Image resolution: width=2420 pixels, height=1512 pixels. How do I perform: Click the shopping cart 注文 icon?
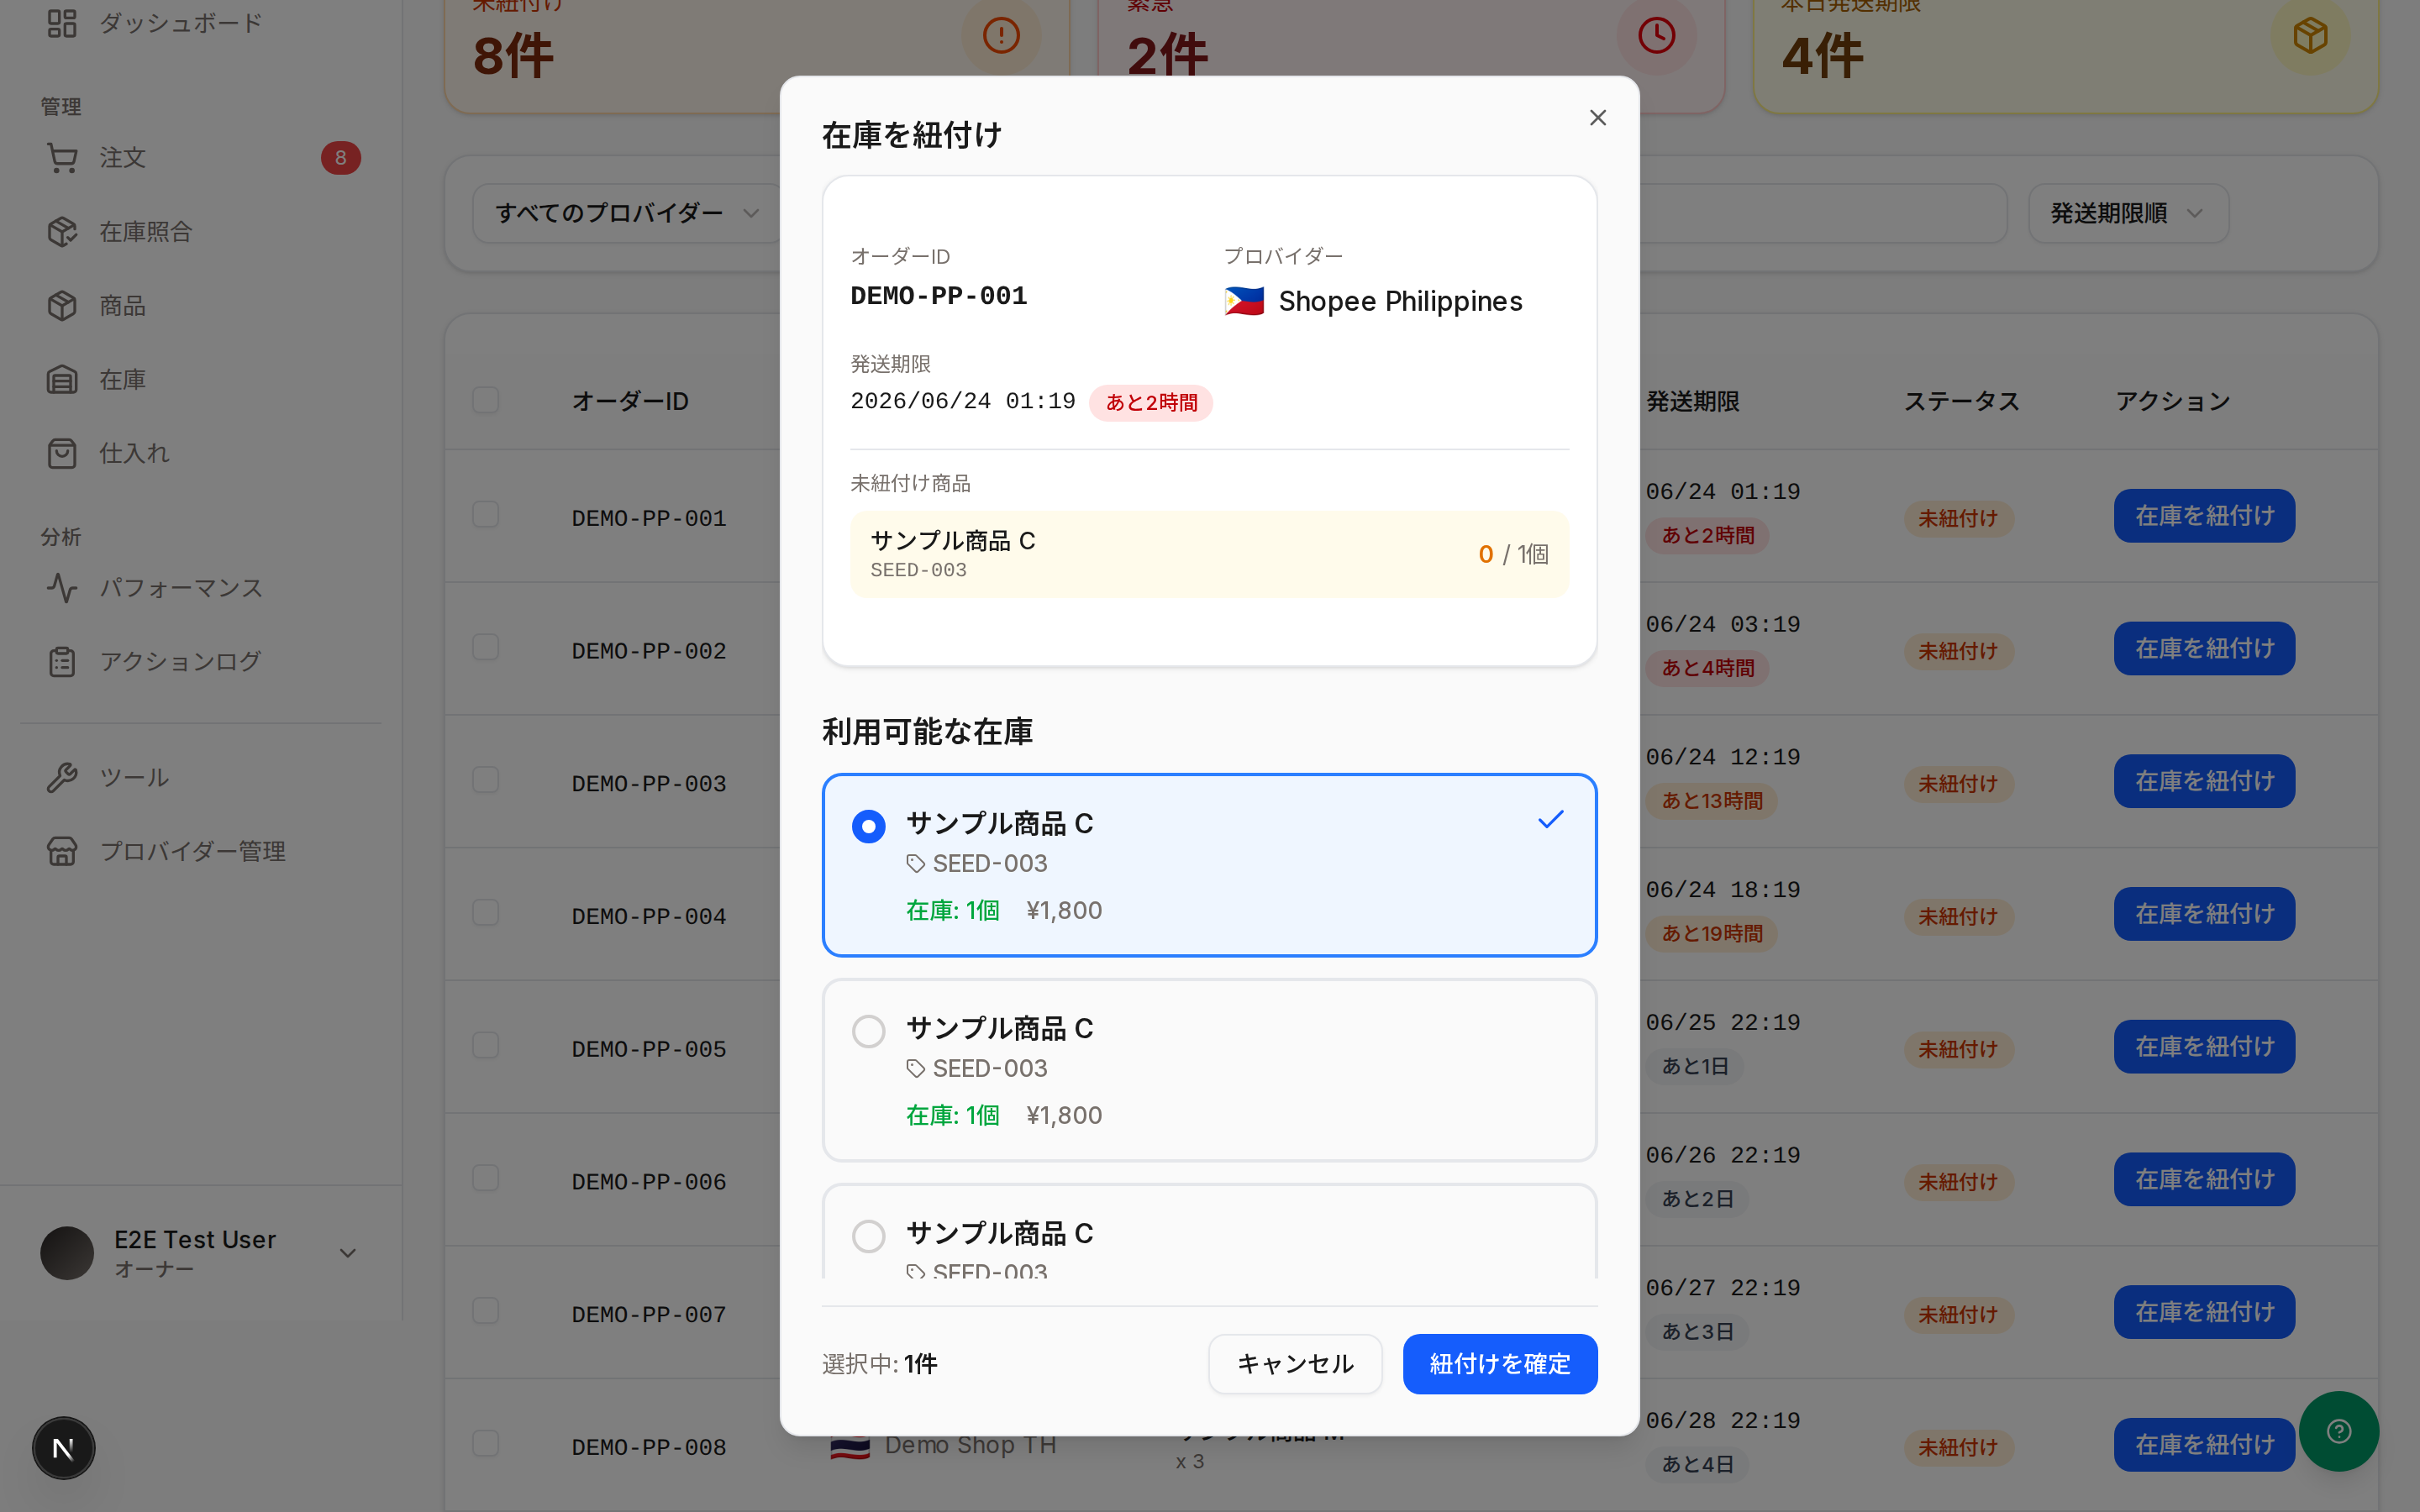62,158
